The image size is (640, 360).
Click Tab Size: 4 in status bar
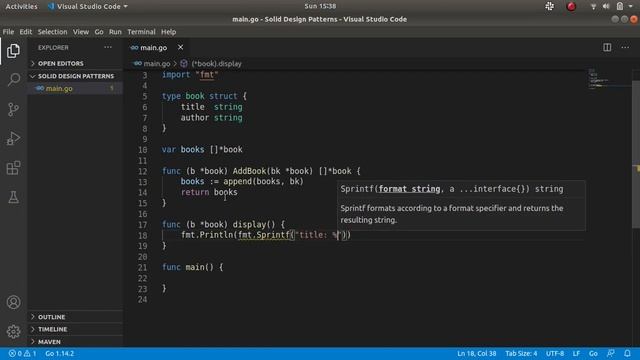(x=521, y=353)
